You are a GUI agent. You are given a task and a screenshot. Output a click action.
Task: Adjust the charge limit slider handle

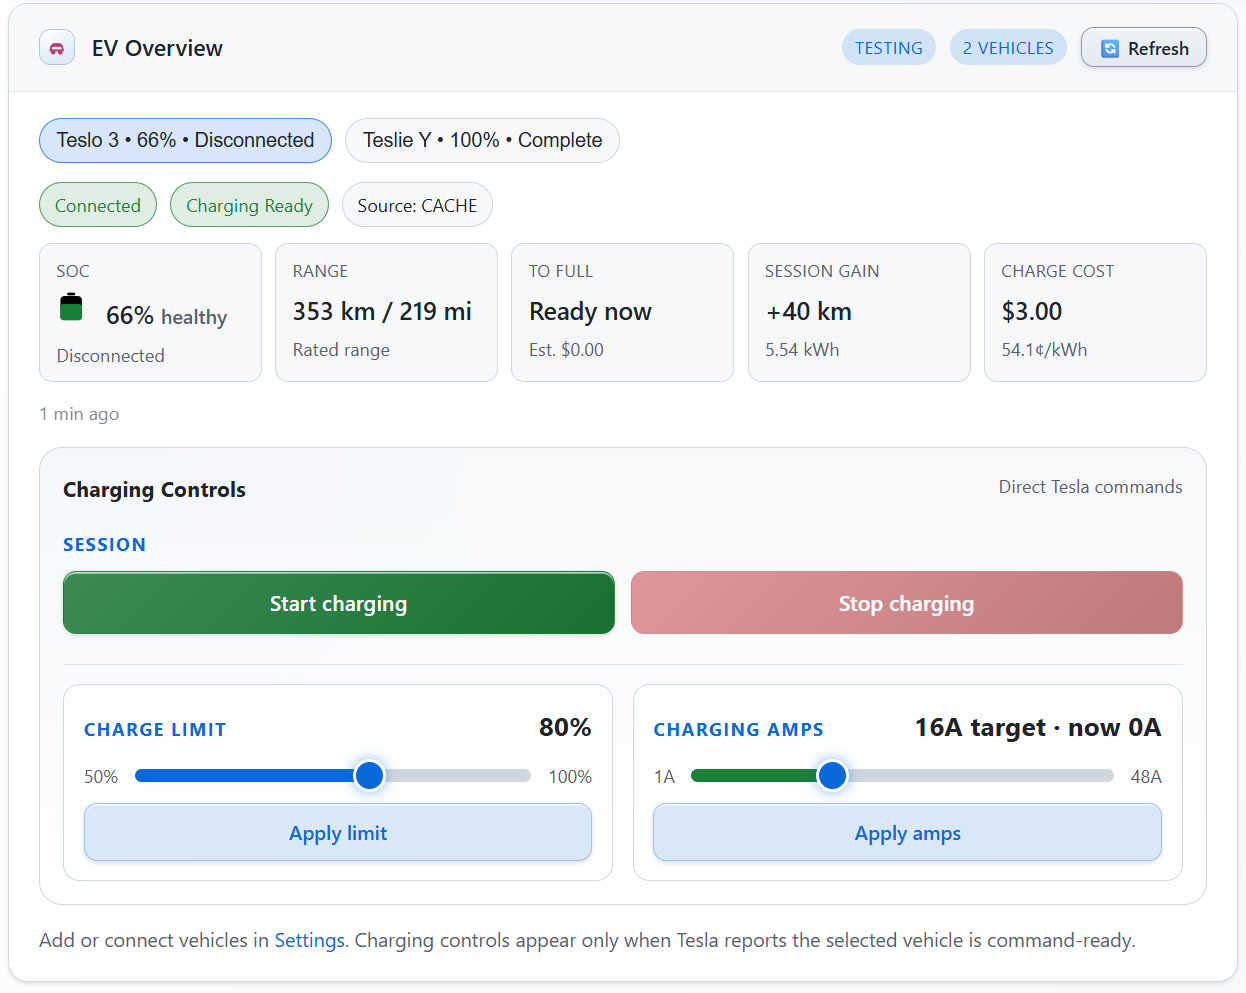click(369, 775)
